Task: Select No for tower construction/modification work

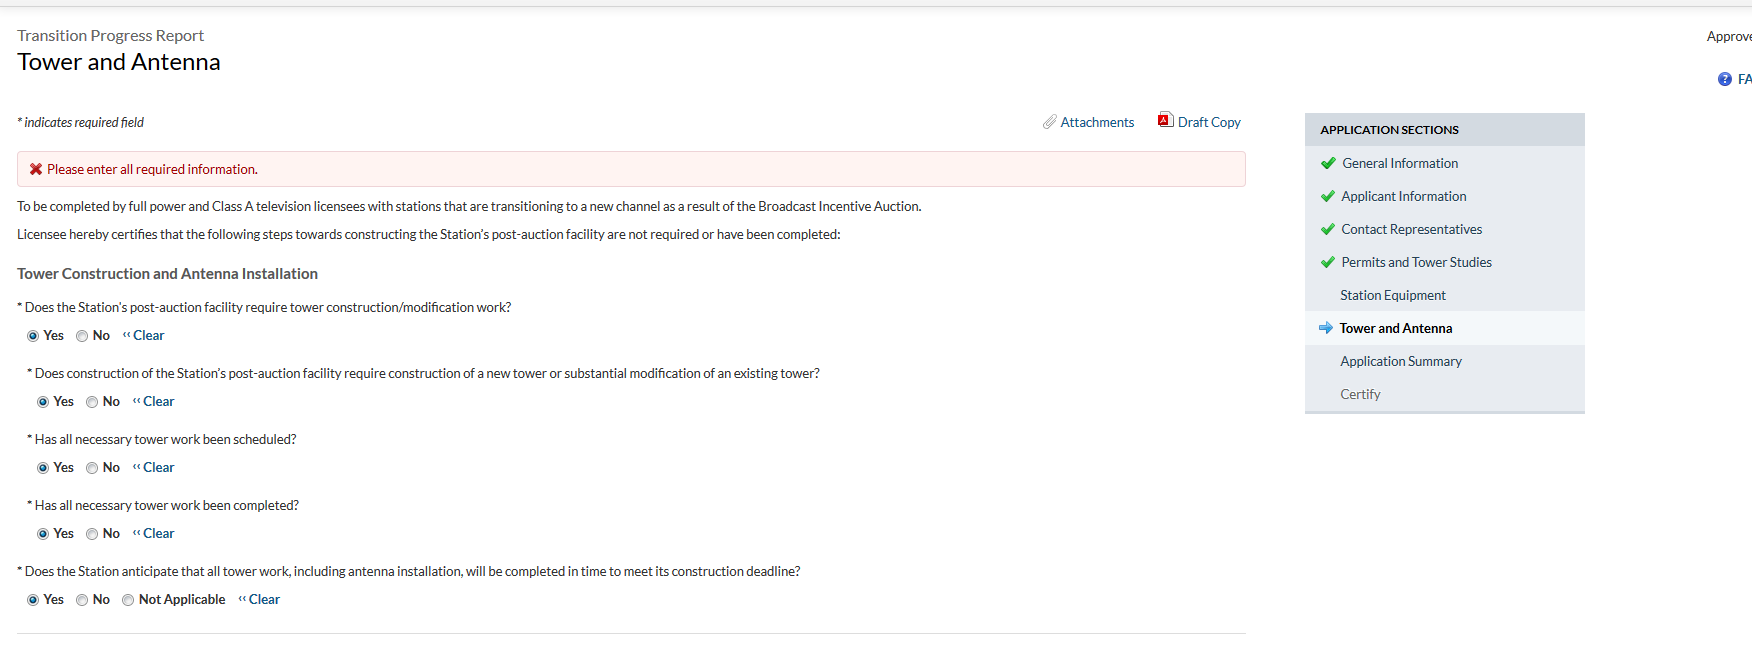Action: click(x=82, y=336)
